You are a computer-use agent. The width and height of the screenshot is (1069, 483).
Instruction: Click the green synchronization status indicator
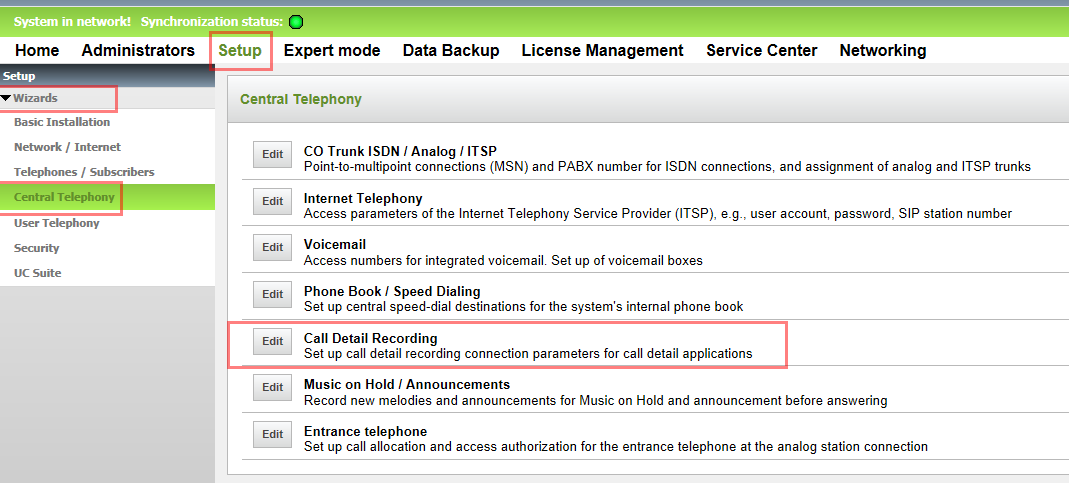[295, 21]
